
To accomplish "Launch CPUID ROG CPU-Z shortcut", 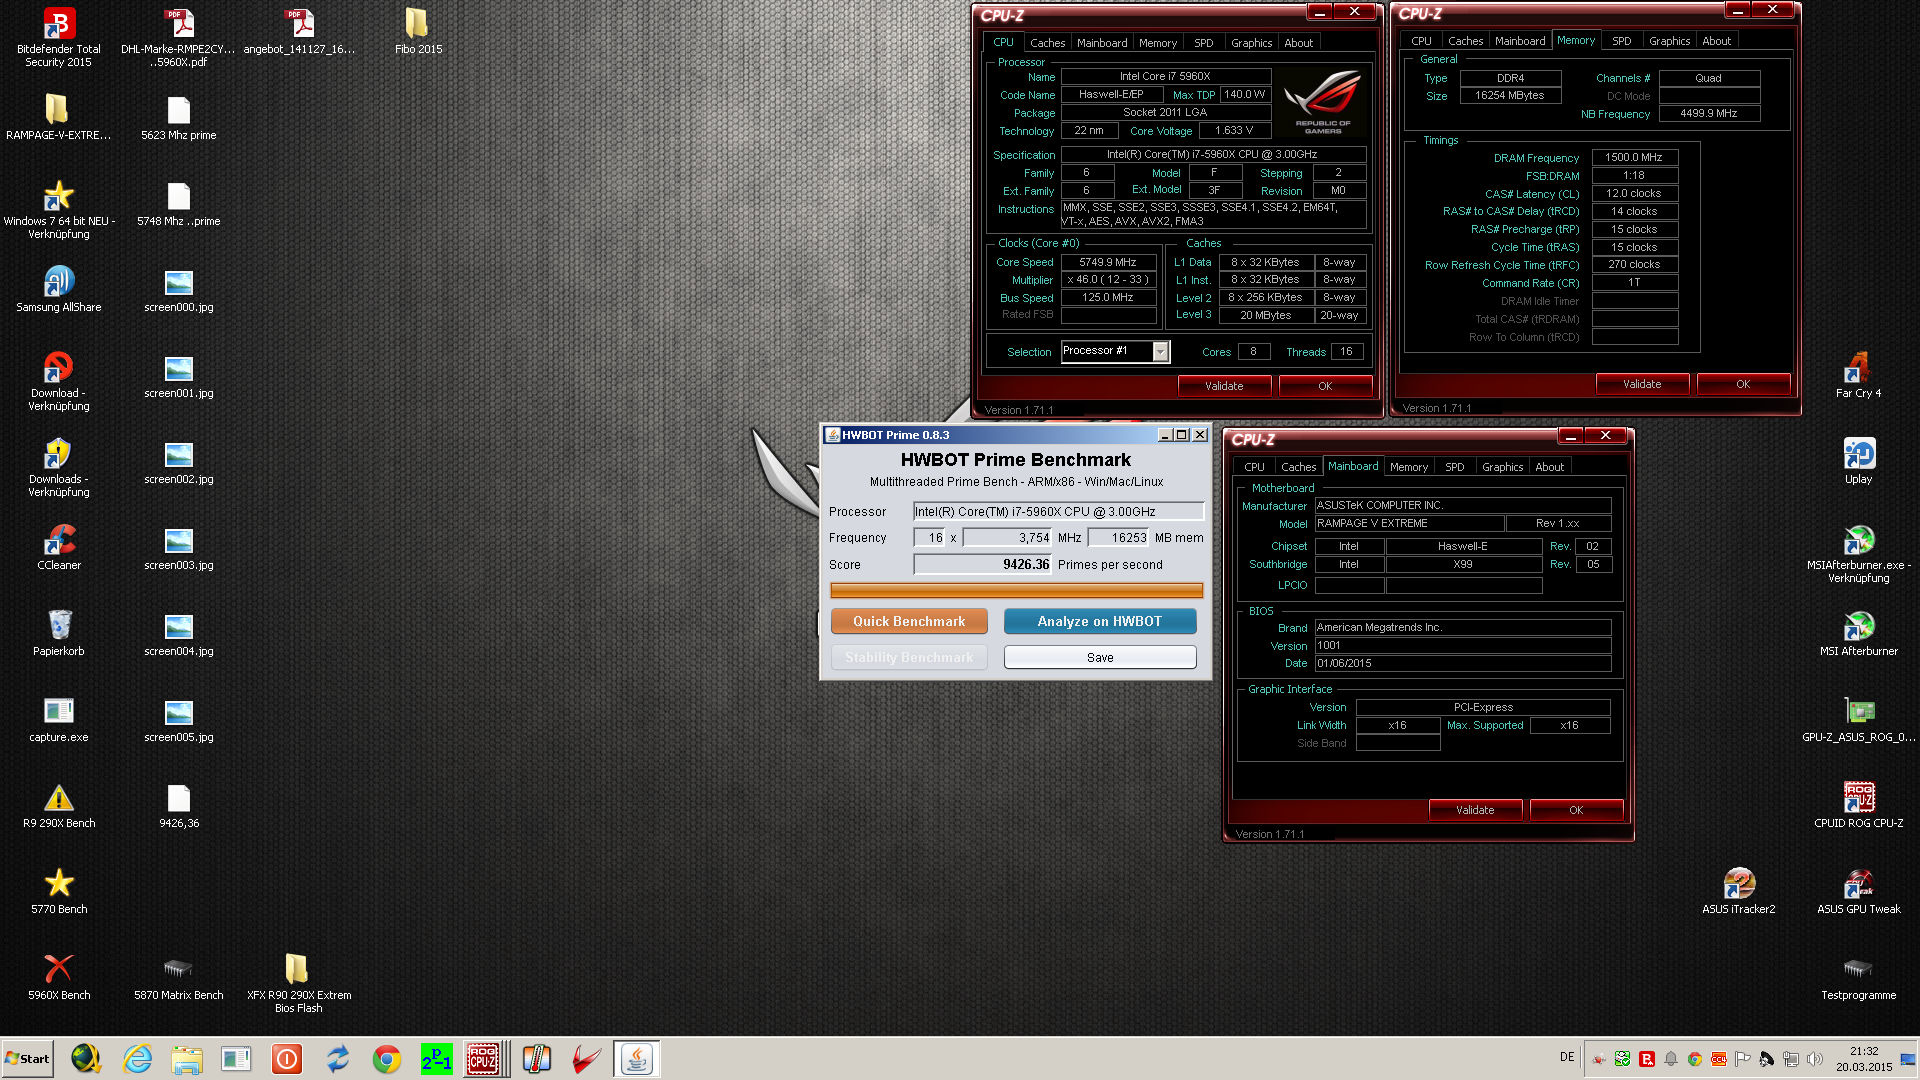I will (1858, 805).
